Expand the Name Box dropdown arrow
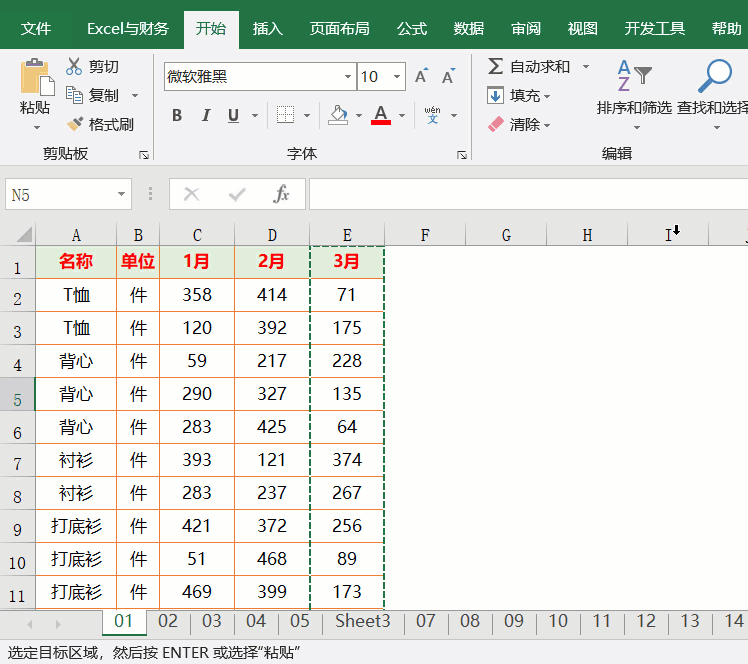The width and height of the screenshot is (748, 664). 121,195
